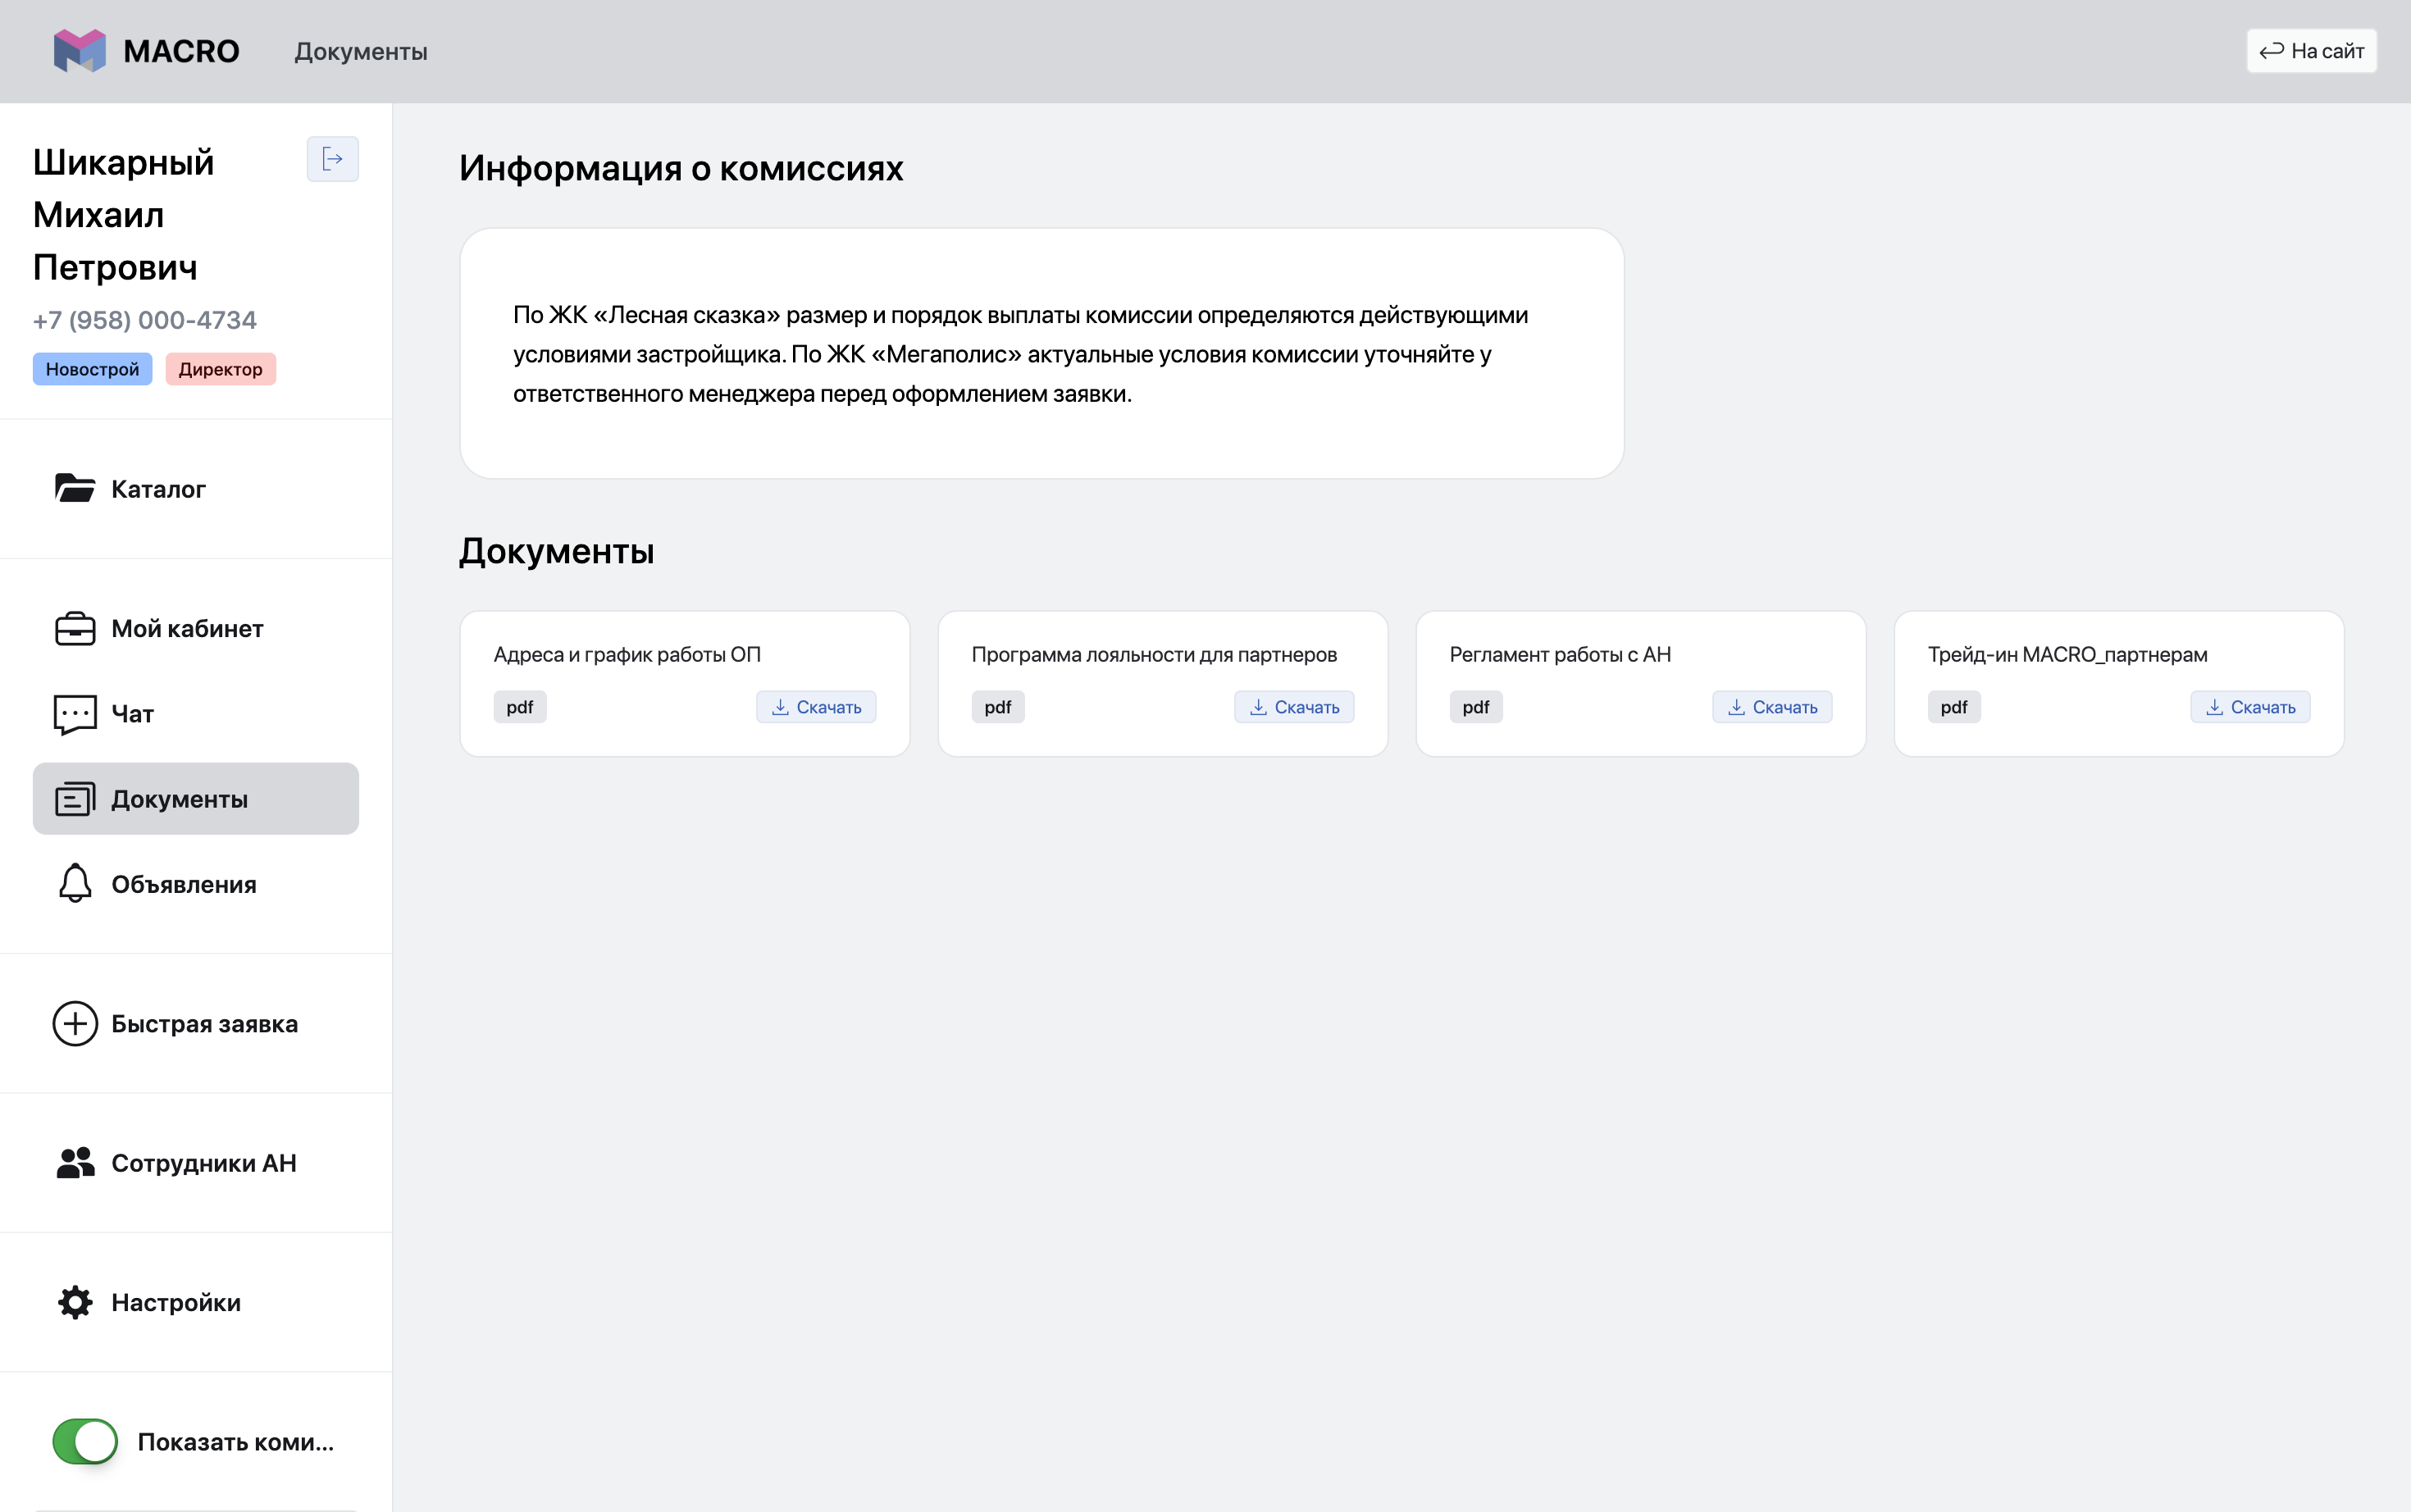
Task: Click the Регламент работы с АН title
Action: [x=1560, y=654]
